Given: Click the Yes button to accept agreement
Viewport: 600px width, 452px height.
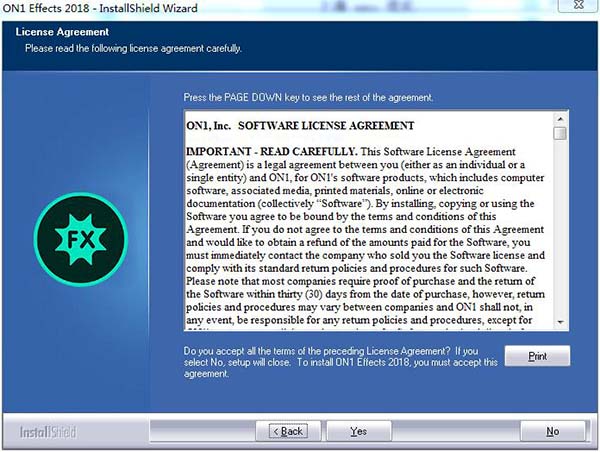Looking at the screenshot, I should (x=359, y=431).
